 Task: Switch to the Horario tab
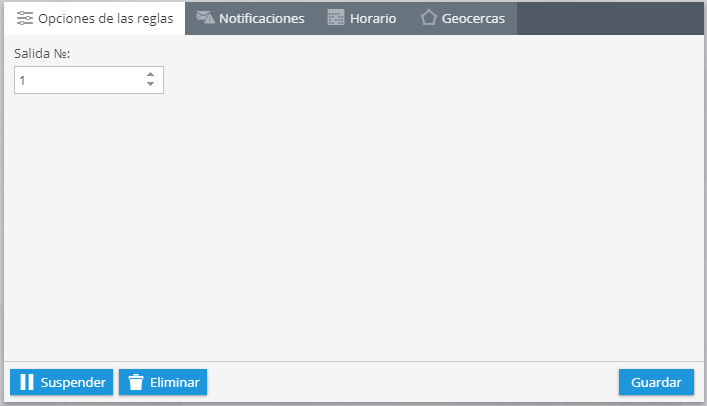[x=362, y=18]
